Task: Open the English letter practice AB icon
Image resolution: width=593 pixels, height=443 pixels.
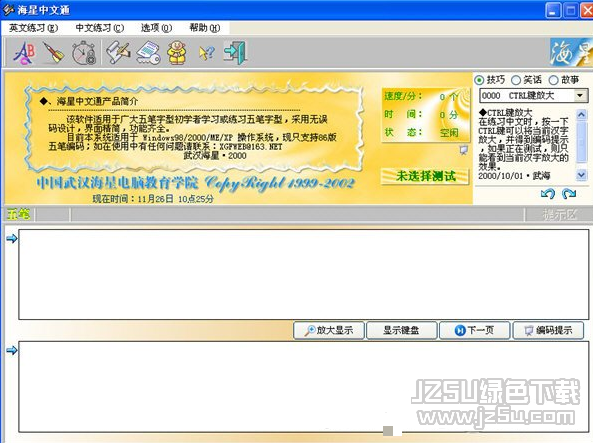Action: [24, 53]
